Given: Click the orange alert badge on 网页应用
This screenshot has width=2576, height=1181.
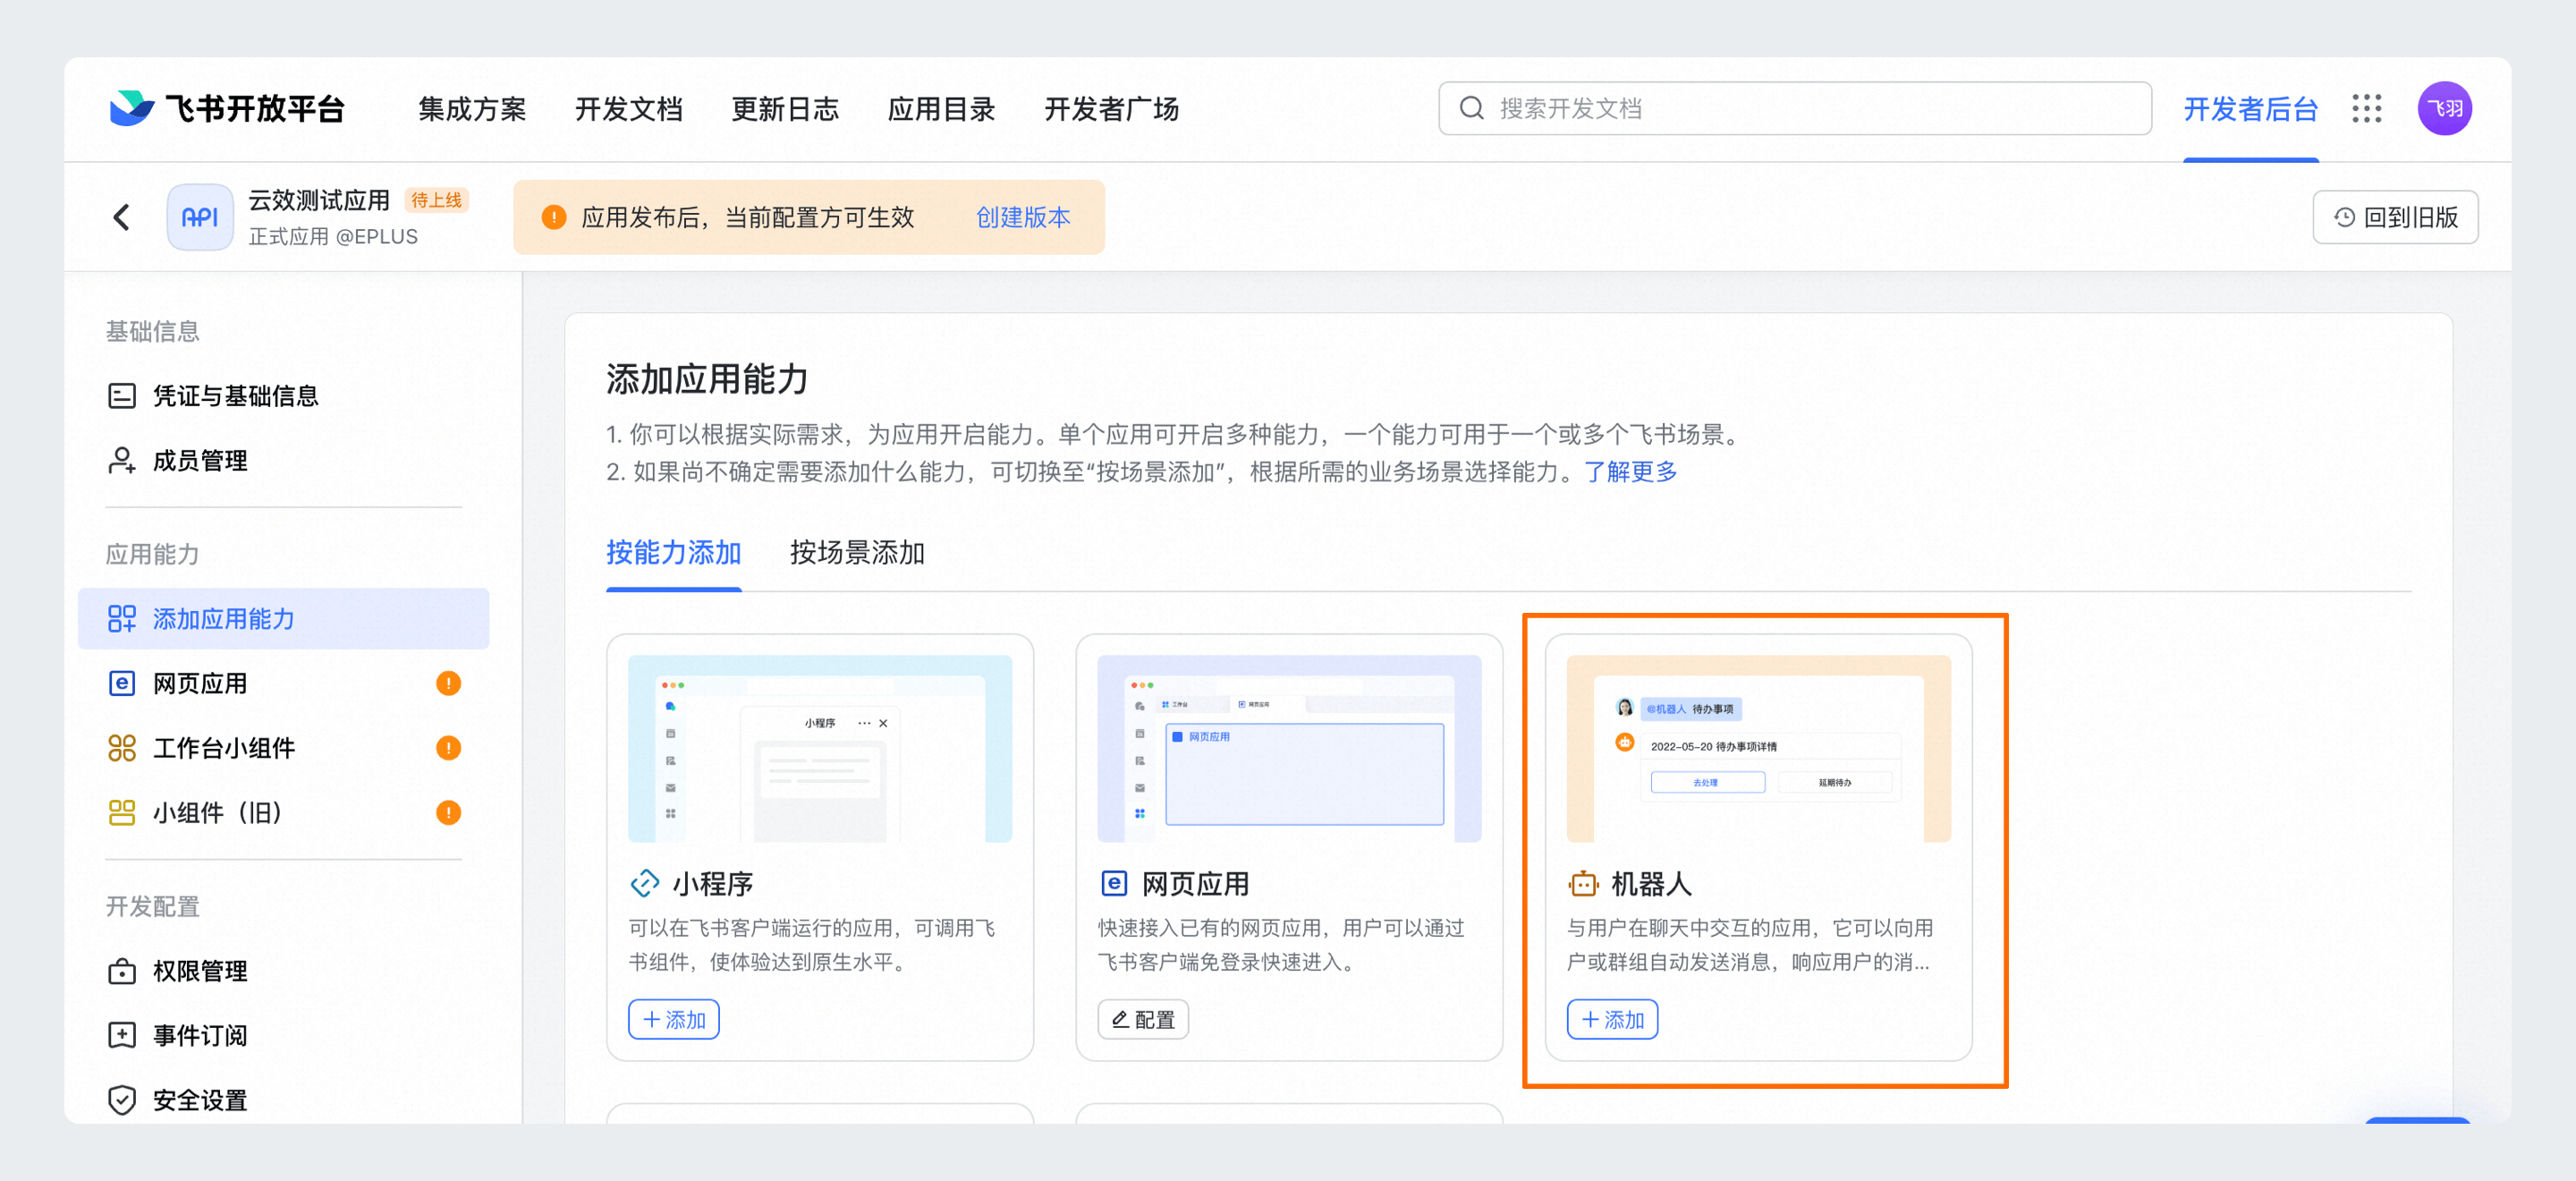Looking at the screenshot, I should [448, 683].
